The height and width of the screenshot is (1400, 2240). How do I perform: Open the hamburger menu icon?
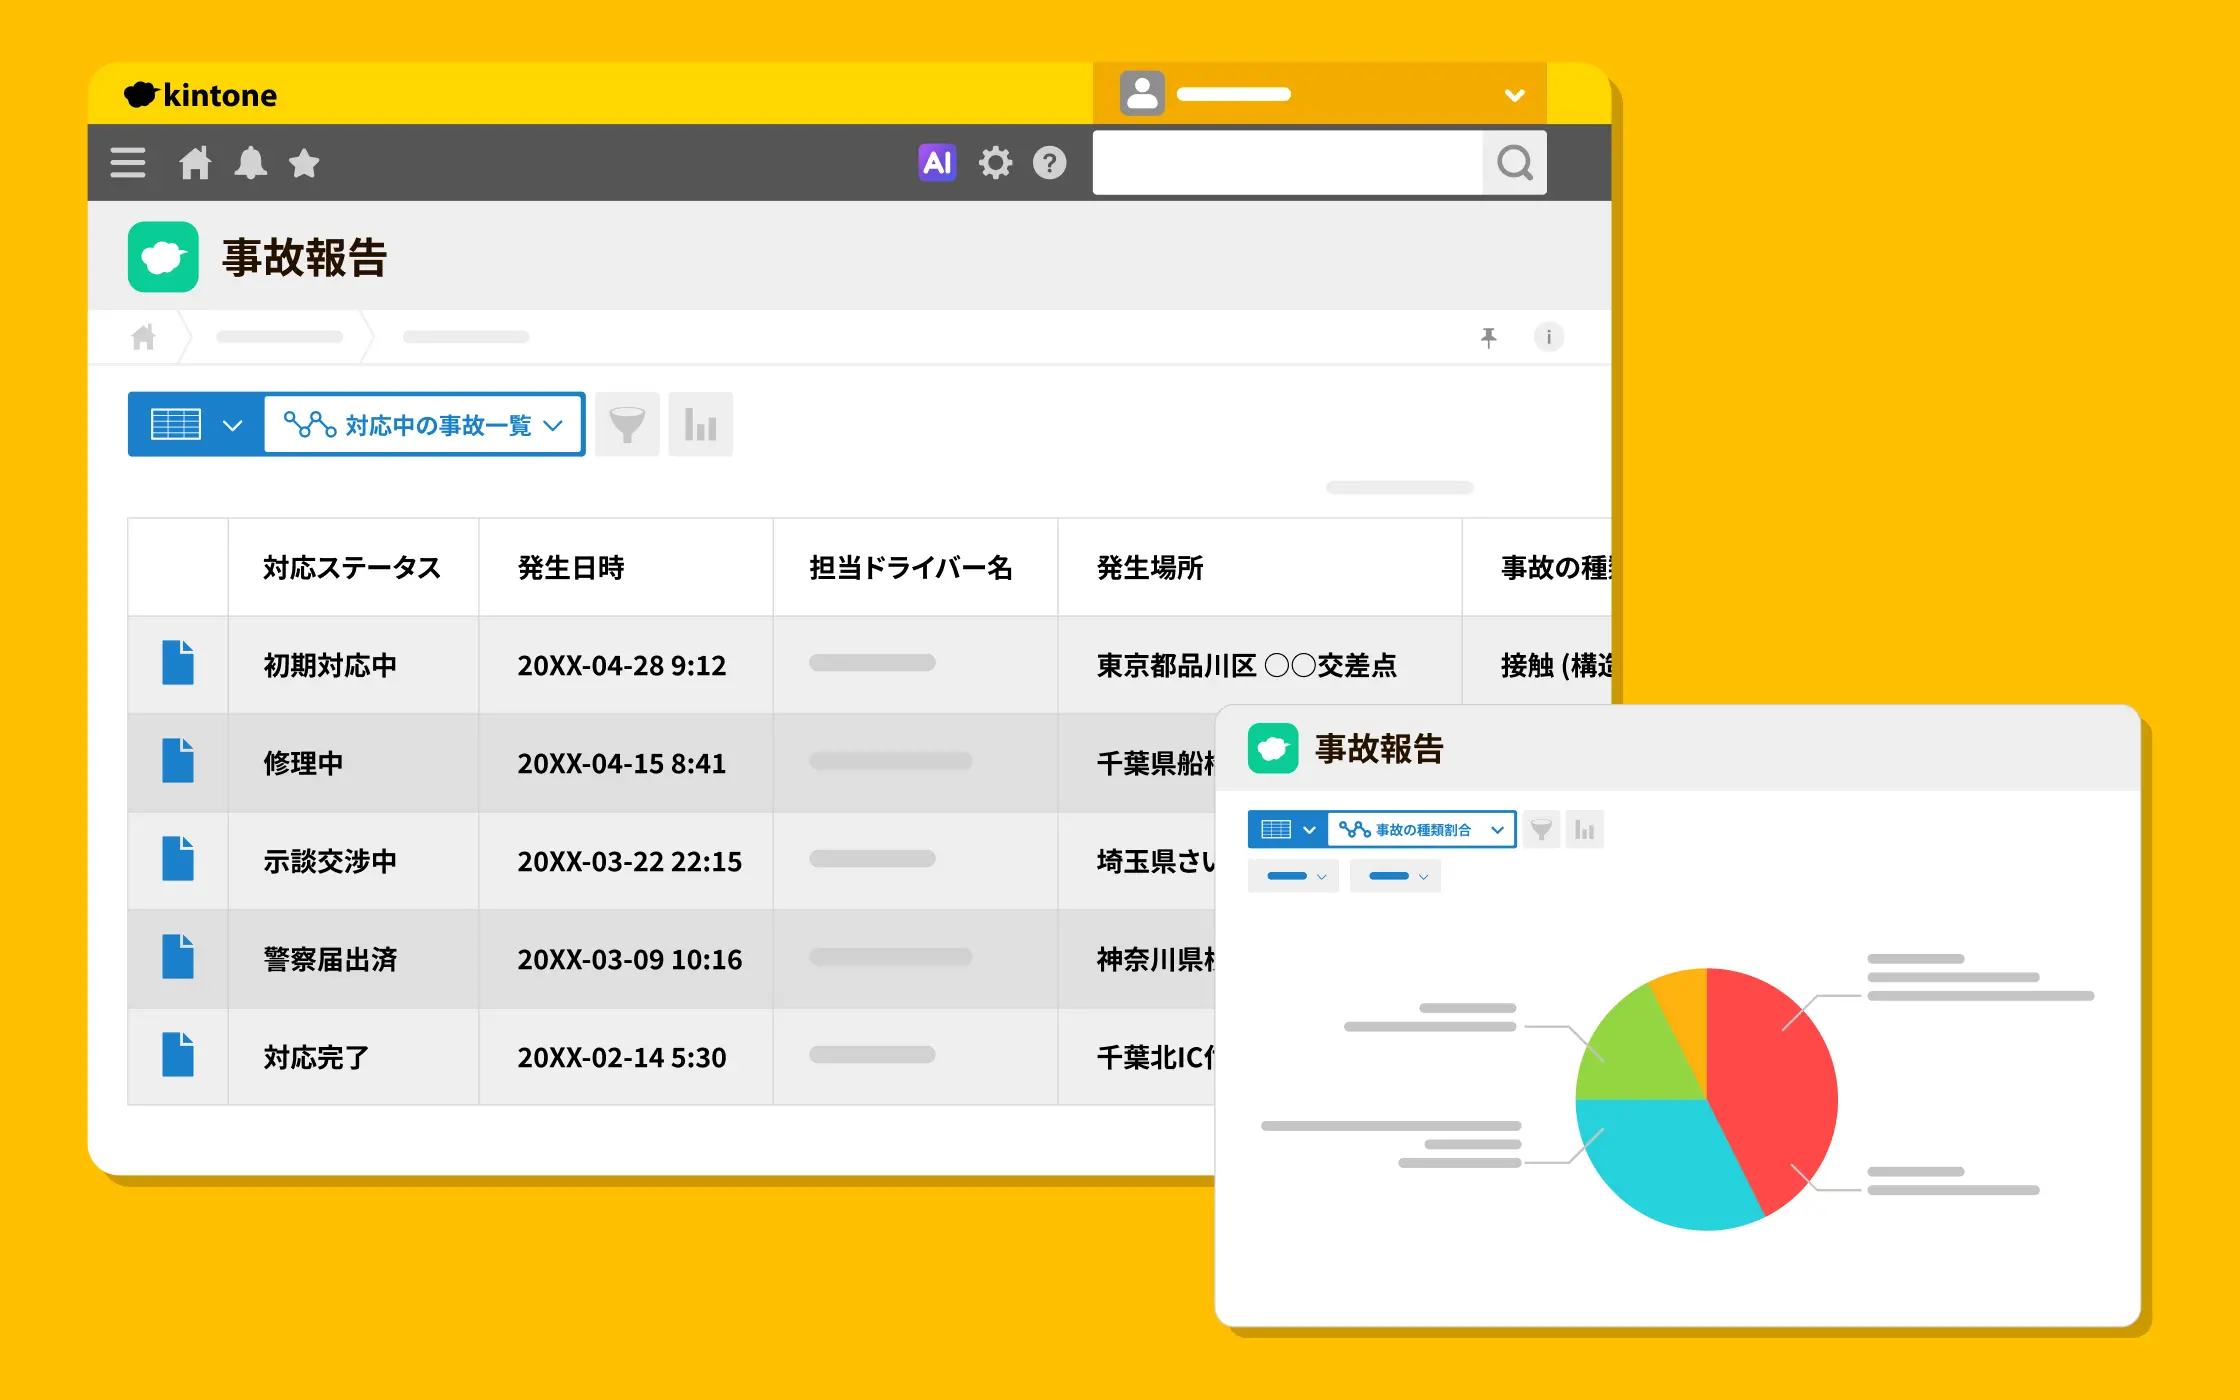[x=128, y=162]
